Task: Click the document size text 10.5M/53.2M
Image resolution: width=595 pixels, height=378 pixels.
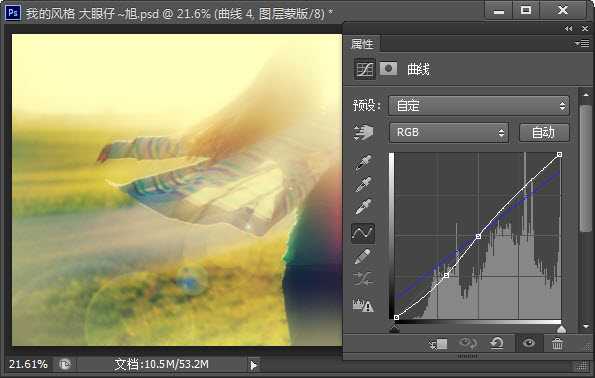Action: pyautogui.click(x=176, y=364)
